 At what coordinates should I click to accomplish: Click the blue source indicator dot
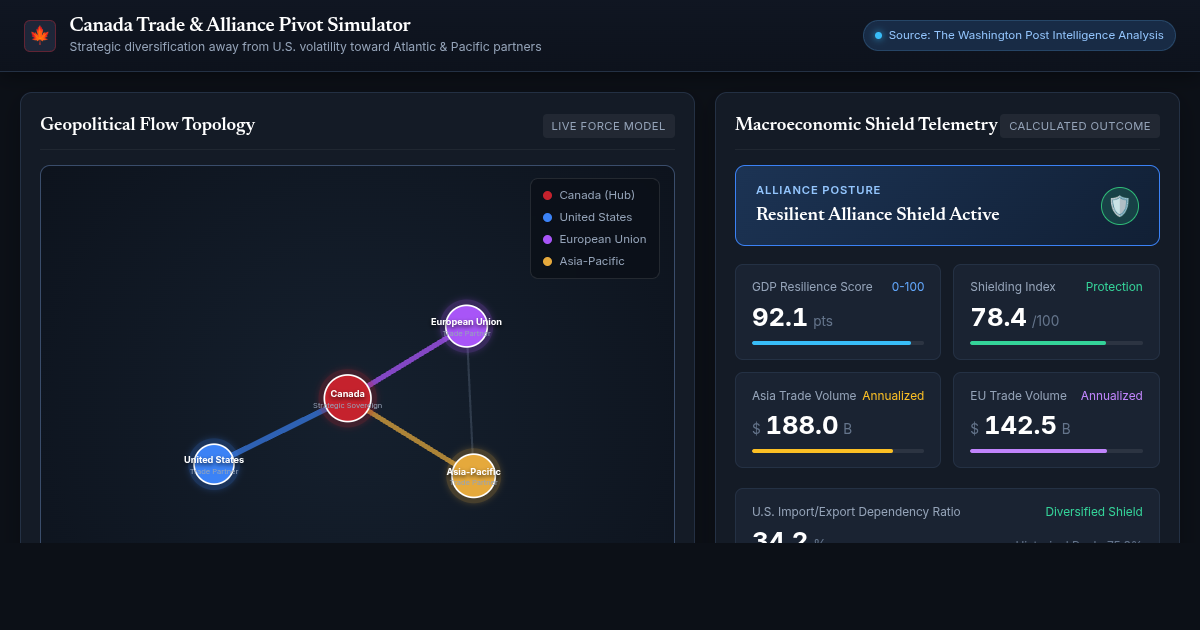pos(878,35)
